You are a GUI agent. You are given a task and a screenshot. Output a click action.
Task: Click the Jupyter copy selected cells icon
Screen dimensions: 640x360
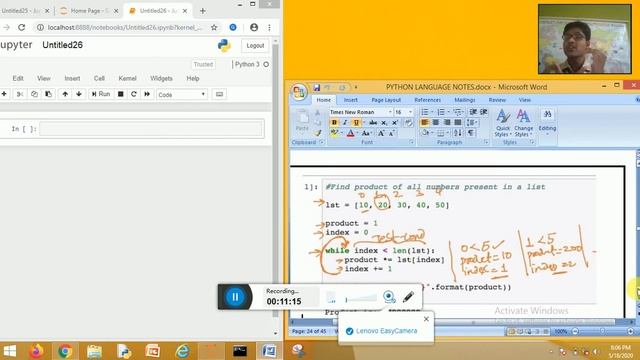[x=34, y=94]
